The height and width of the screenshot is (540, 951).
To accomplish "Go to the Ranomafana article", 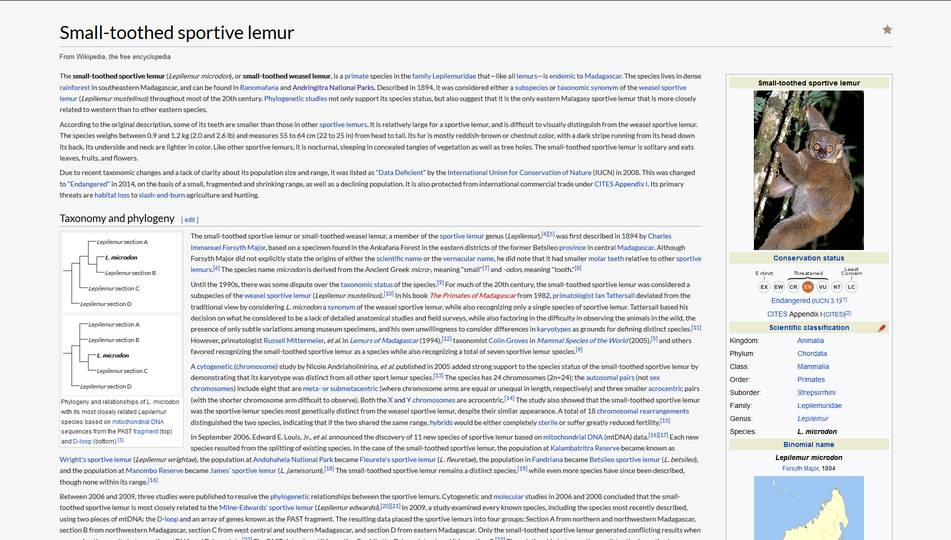I will click(259, 87).
